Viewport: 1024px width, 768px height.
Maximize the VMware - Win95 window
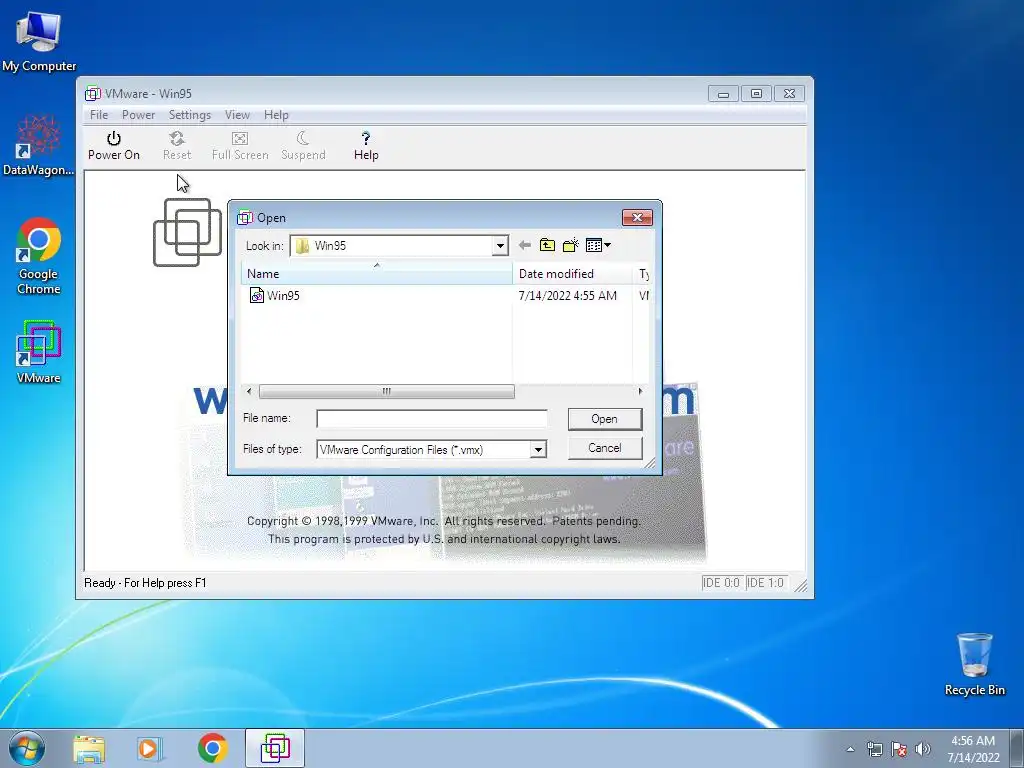coord(756,93)
